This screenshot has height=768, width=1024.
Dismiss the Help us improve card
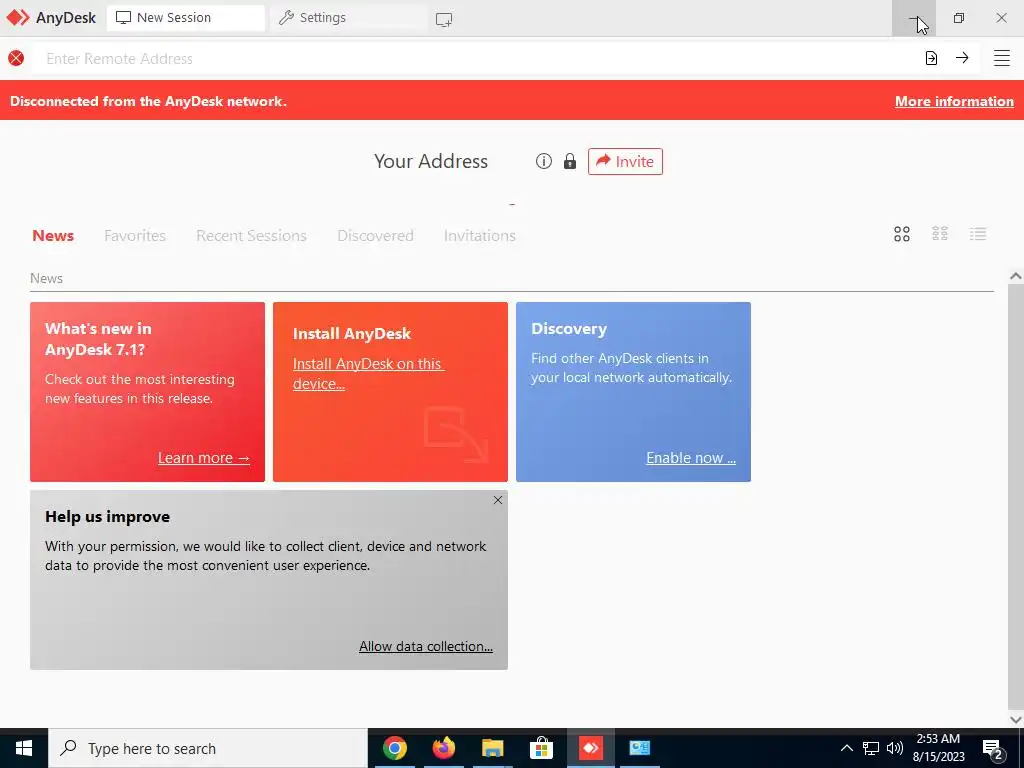click(498, 500)
